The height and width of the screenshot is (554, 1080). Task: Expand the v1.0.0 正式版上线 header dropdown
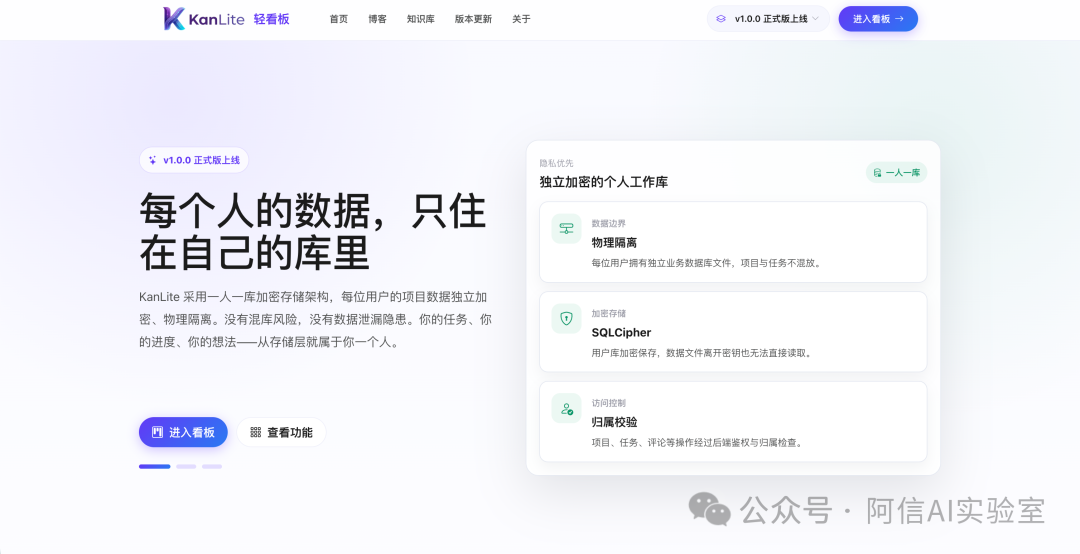[768, 19]
